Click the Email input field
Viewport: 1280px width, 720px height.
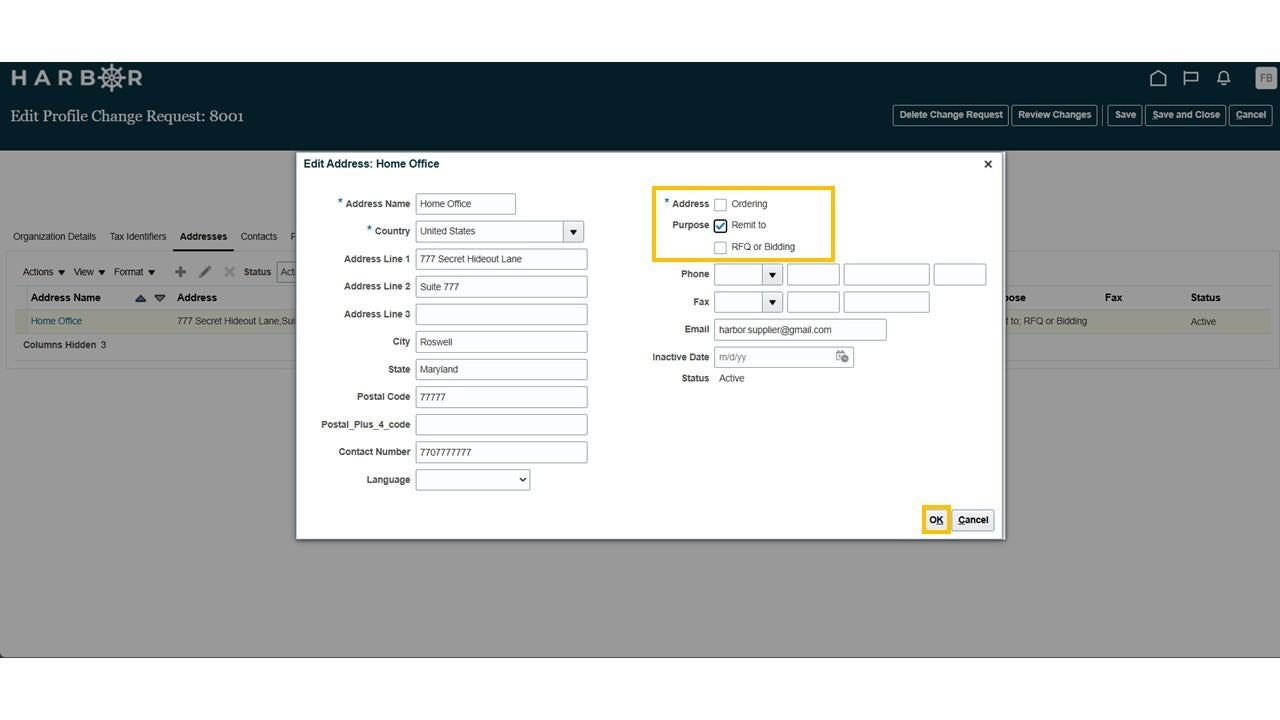[x=800, y=330]
